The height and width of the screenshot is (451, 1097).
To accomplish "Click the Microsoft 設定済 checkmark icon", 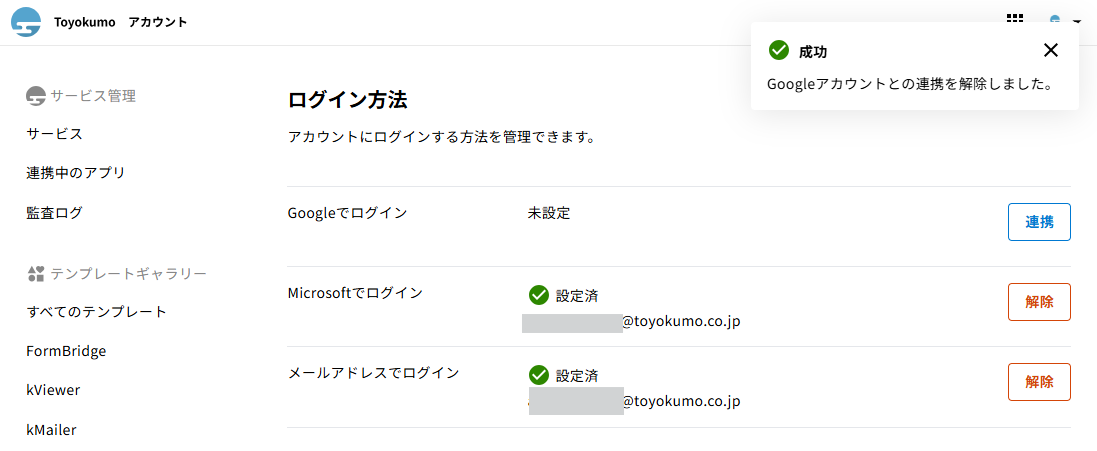I will [538, 295].
